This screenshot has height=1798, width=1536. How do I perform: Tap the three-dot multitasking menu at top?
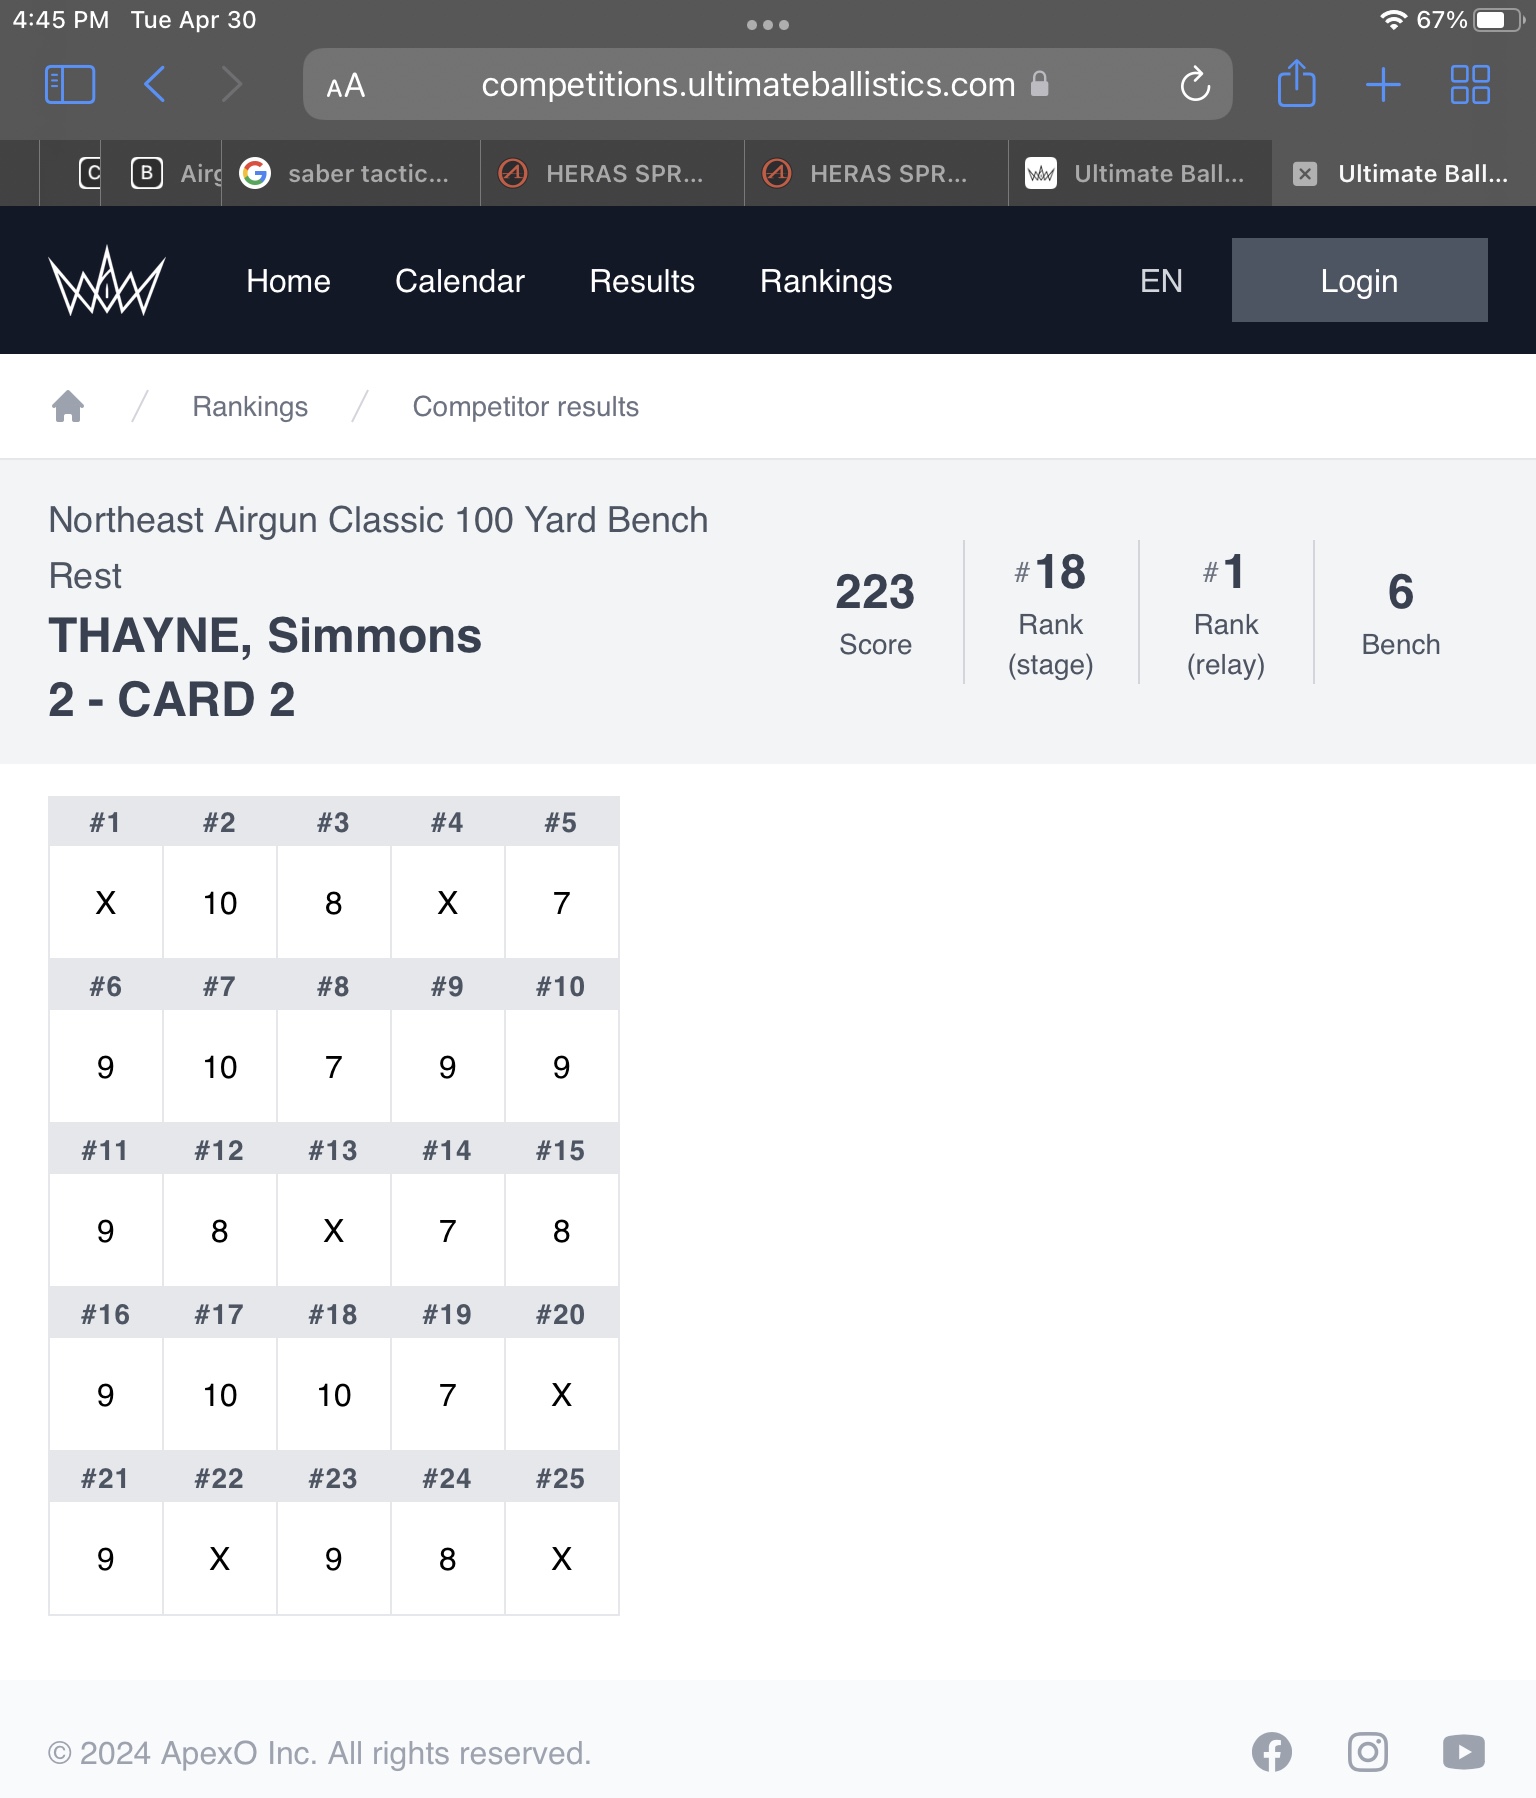click(768, 25)
